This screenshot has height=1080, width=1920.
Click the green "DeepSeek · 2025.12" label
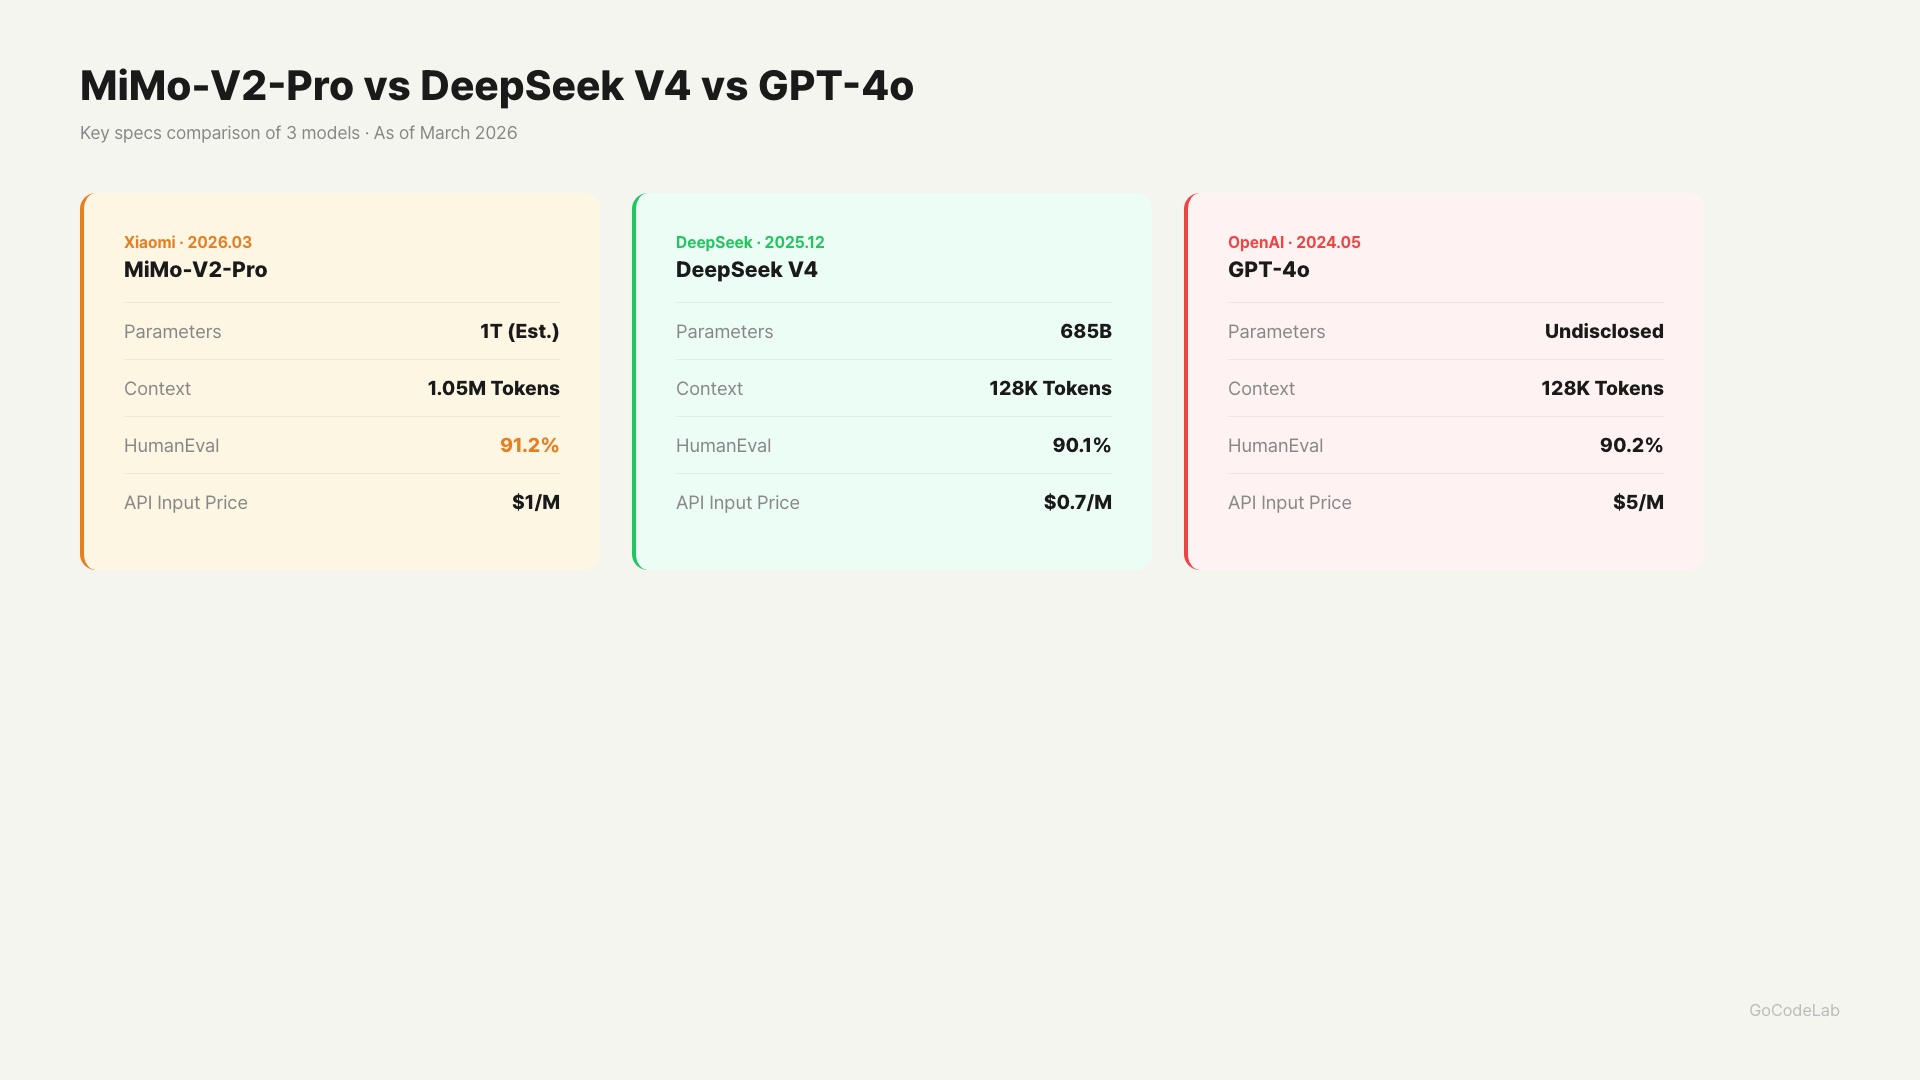click(749, 242)
